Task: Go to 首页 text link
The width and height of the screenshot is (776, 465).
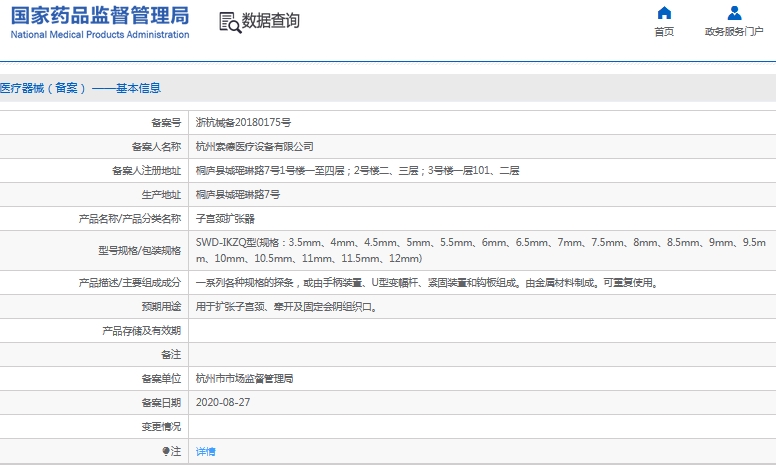Action: coord(664,32)
